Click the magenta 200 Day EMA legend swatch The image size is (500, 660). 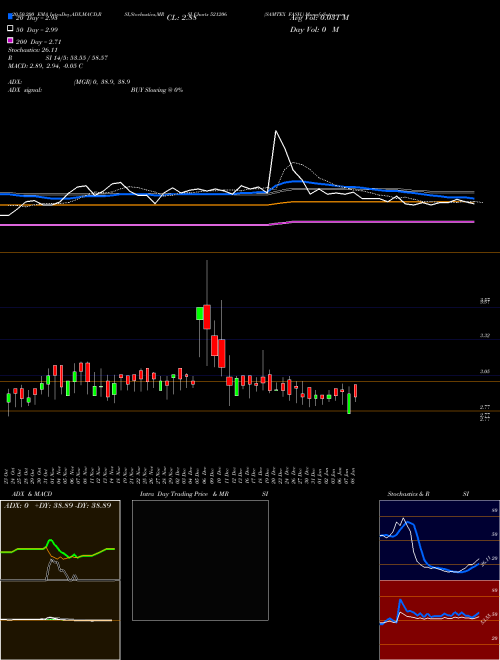[x=10, y=41]
